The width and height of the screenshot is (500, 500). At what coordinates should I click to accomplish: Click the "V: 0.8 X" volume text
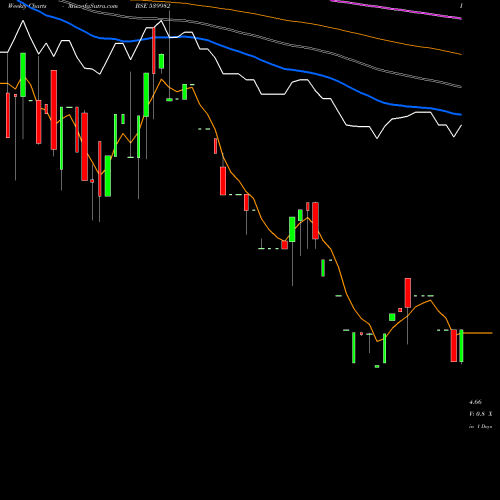click(x=481, y=414)
